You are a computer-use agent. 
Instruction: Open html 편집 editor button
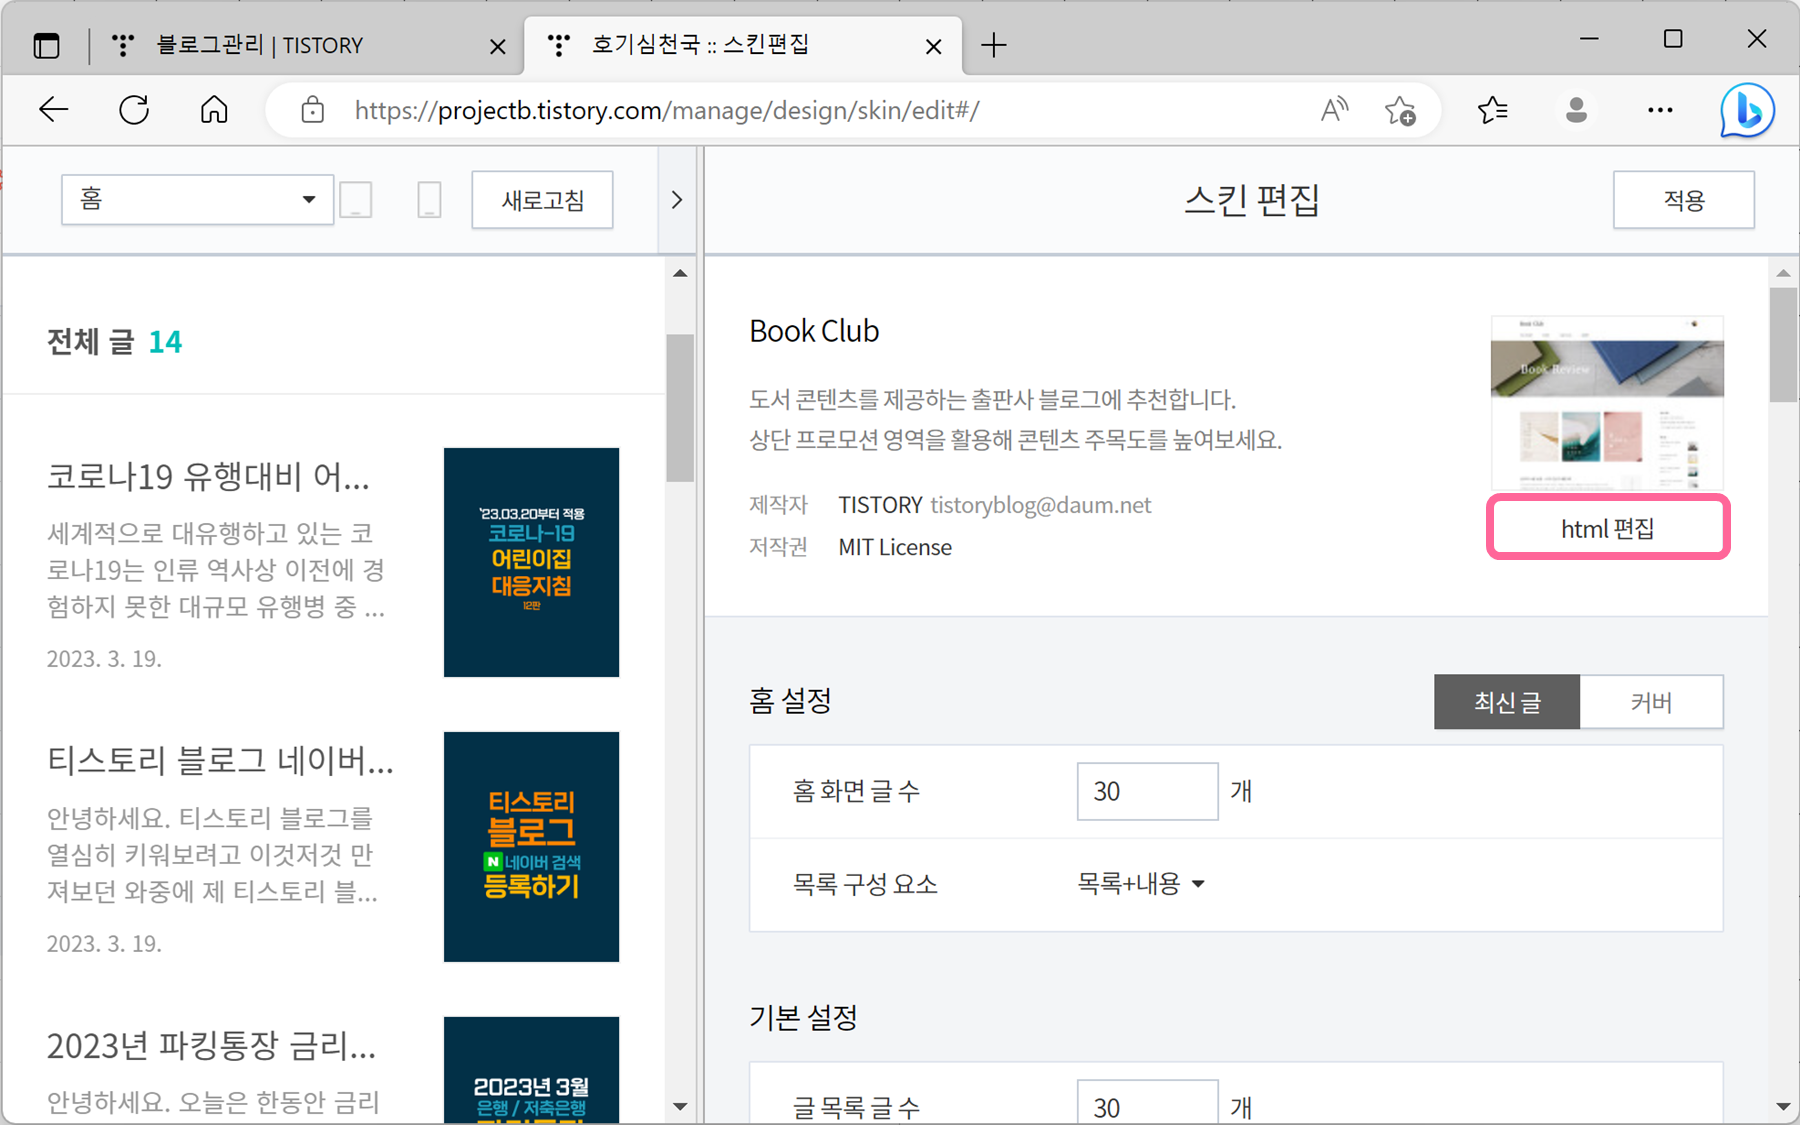tap(1607, 528)
